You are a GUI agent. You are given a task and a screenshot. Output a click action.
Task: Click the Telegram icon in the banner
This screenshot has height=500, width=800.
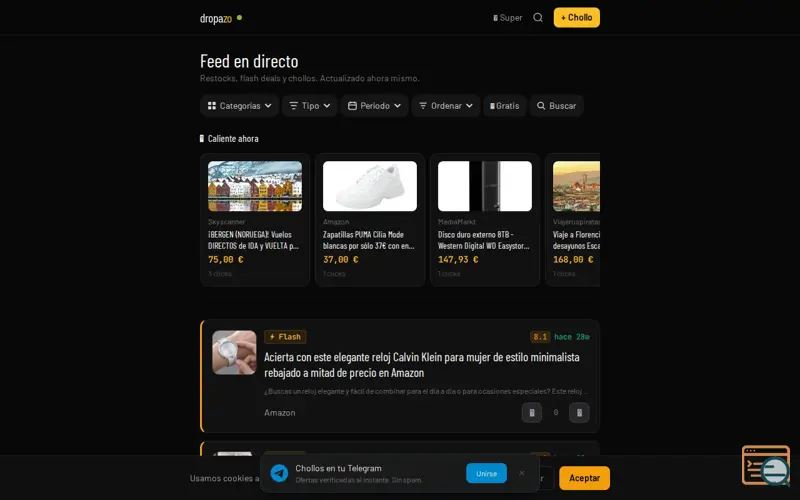coord(279,473)
